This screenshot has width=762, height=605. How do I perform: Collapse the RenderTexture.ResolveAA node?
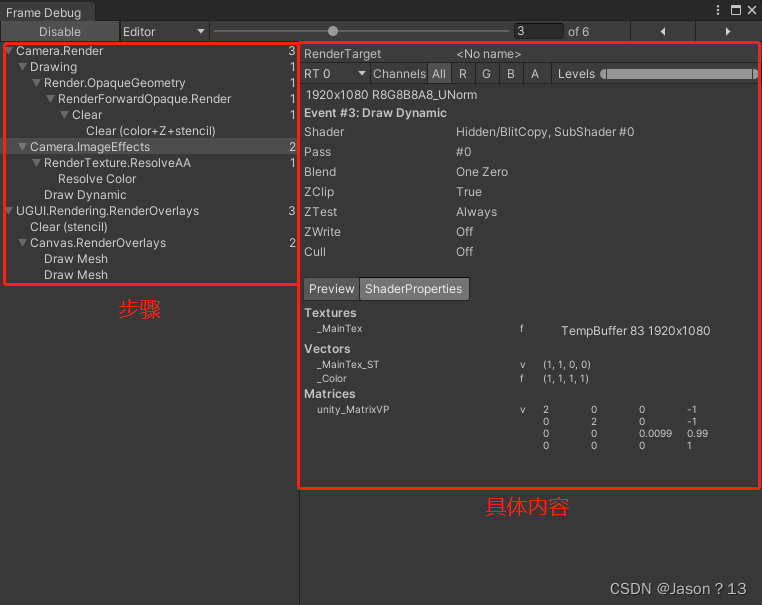click(x=36, y=163)
